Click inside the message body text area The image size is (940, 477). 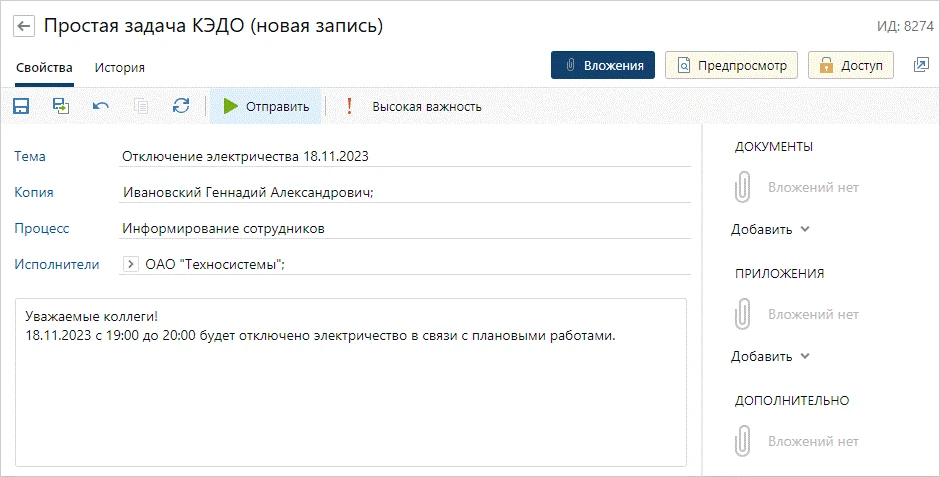tap(350, 400)
